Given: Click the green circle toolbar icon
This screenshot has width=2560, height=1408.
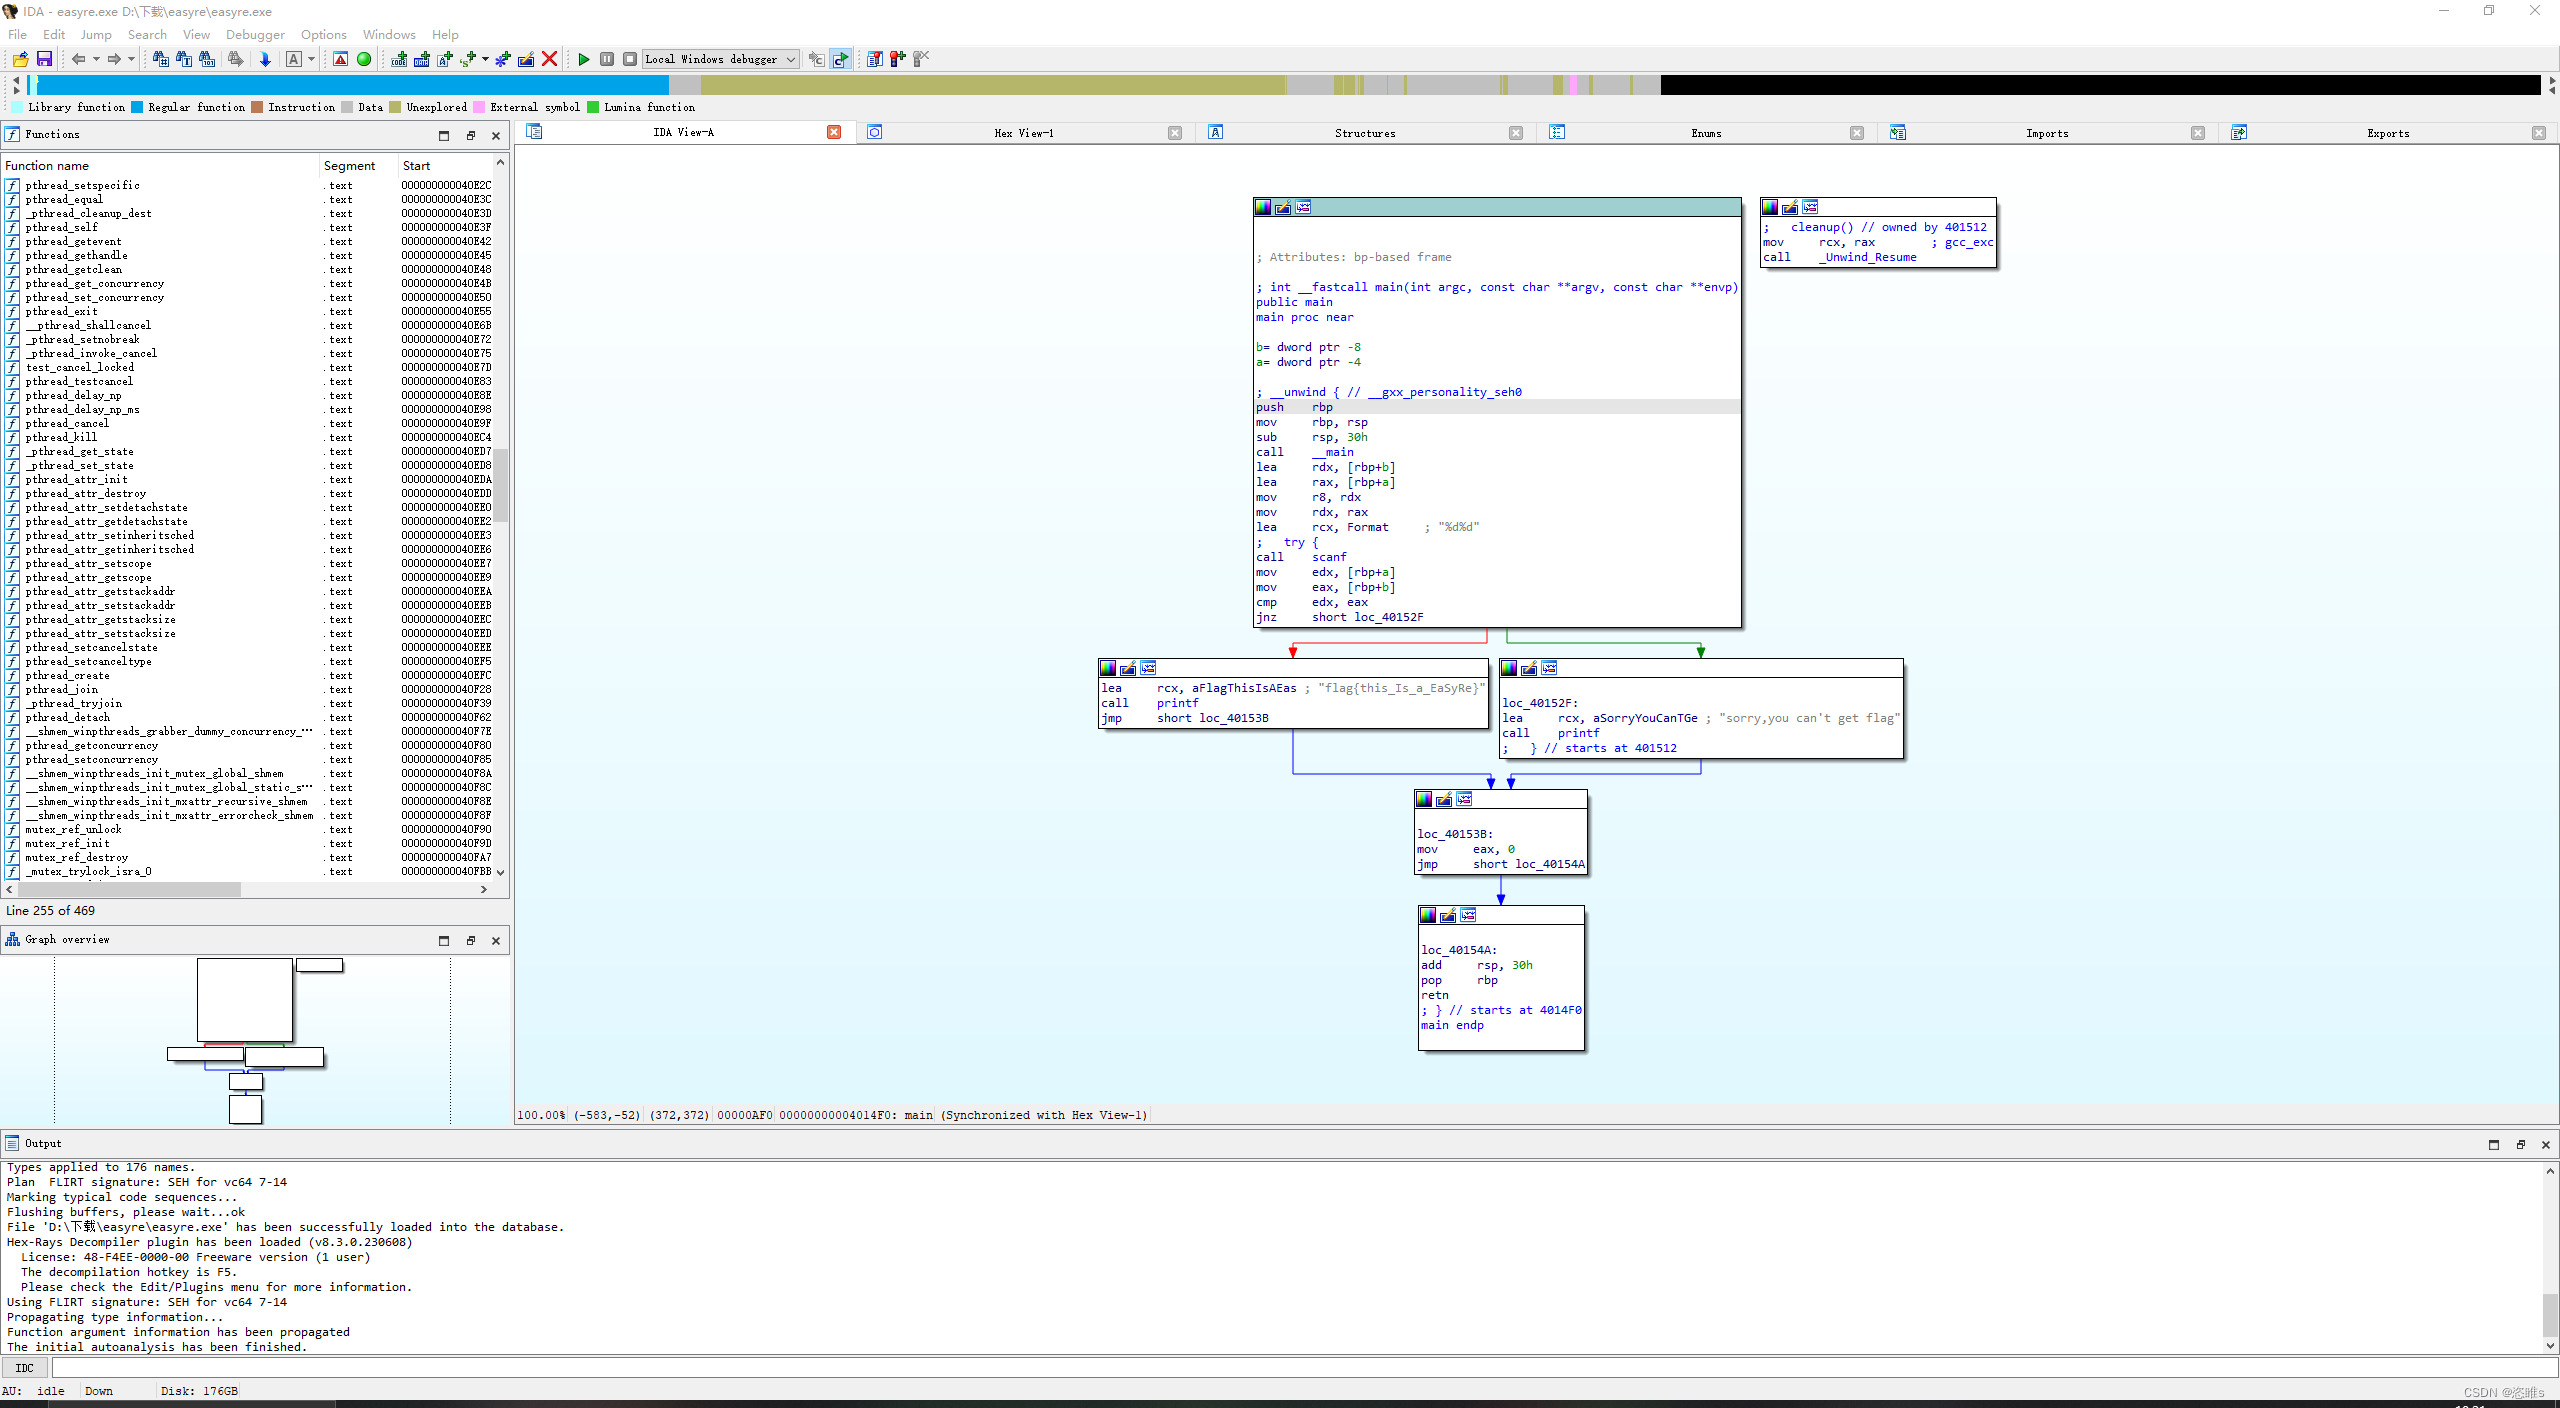Looking at the screenshot, I should [364, 59].
